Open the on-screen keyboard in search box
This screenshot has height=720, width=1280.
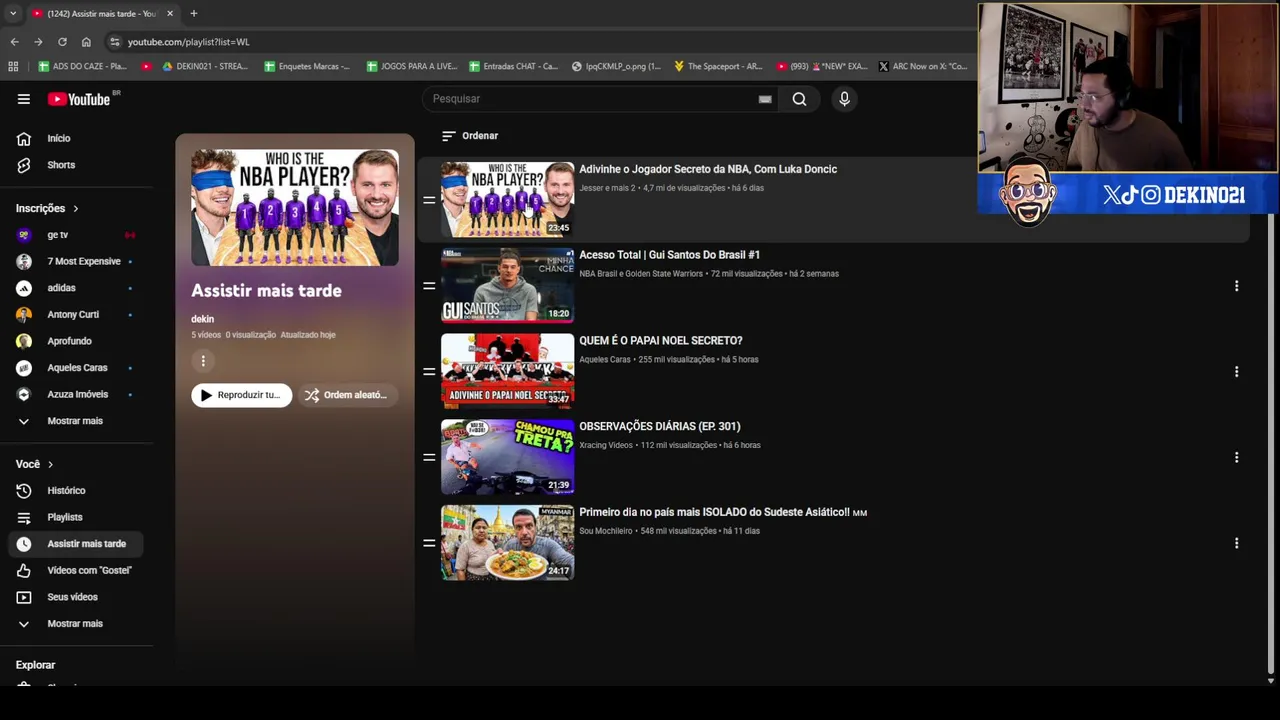765,99
